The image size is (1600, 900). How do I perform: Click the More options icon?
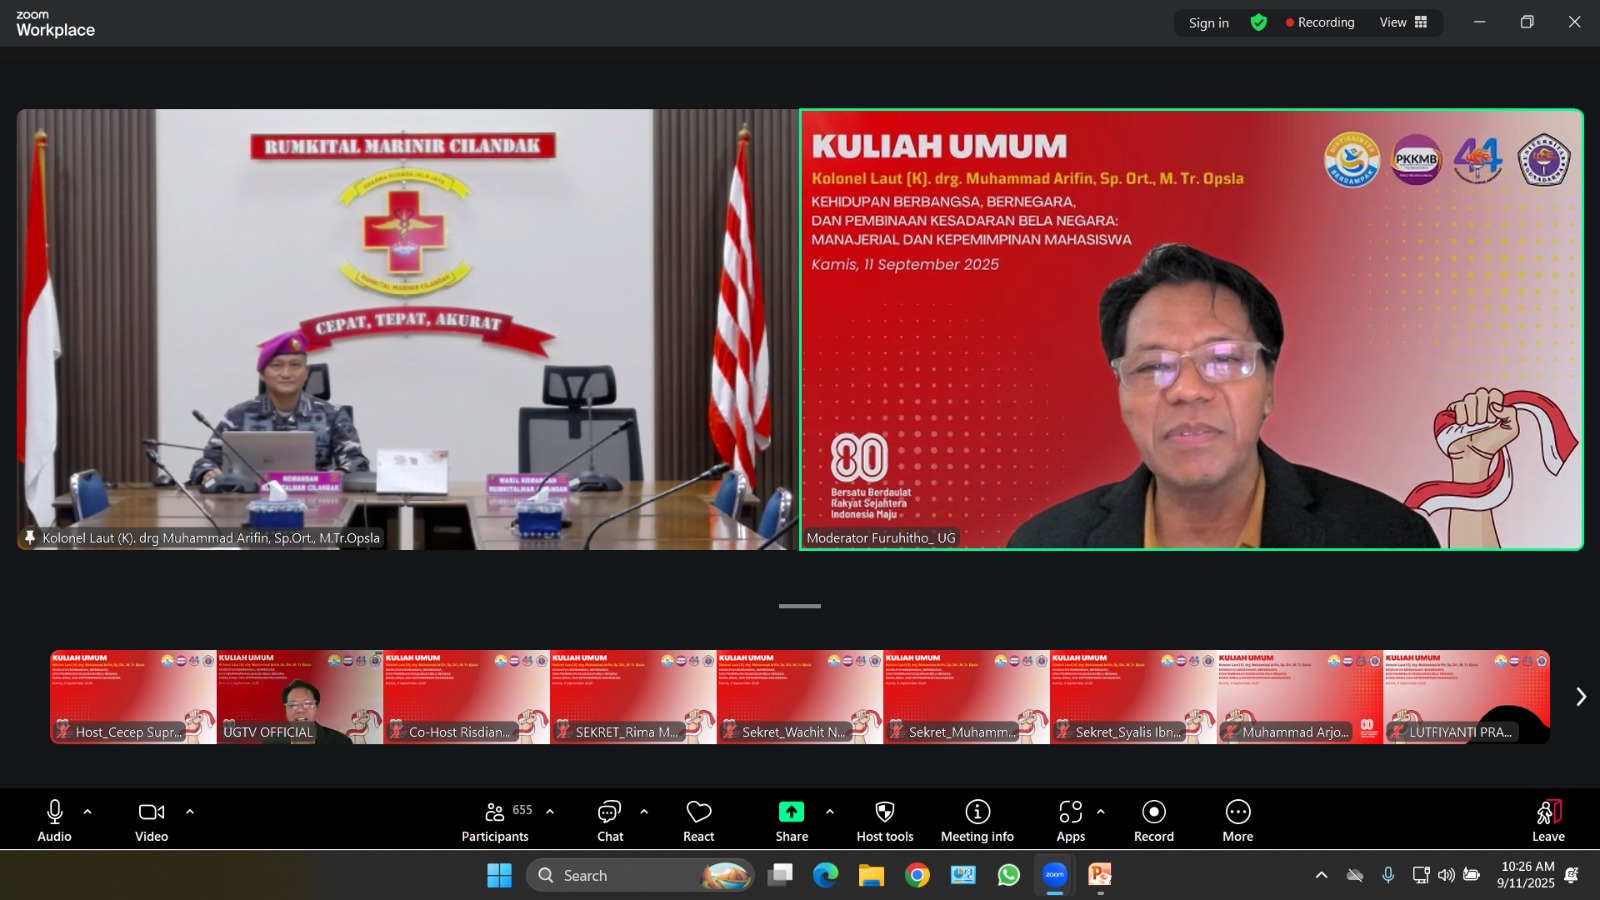1237,812
